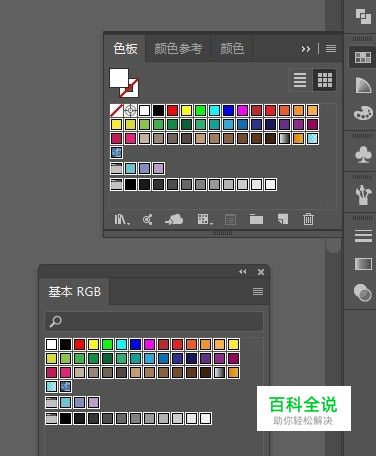Choose the None swatch in Swatches panel

[x=116, y=110]
